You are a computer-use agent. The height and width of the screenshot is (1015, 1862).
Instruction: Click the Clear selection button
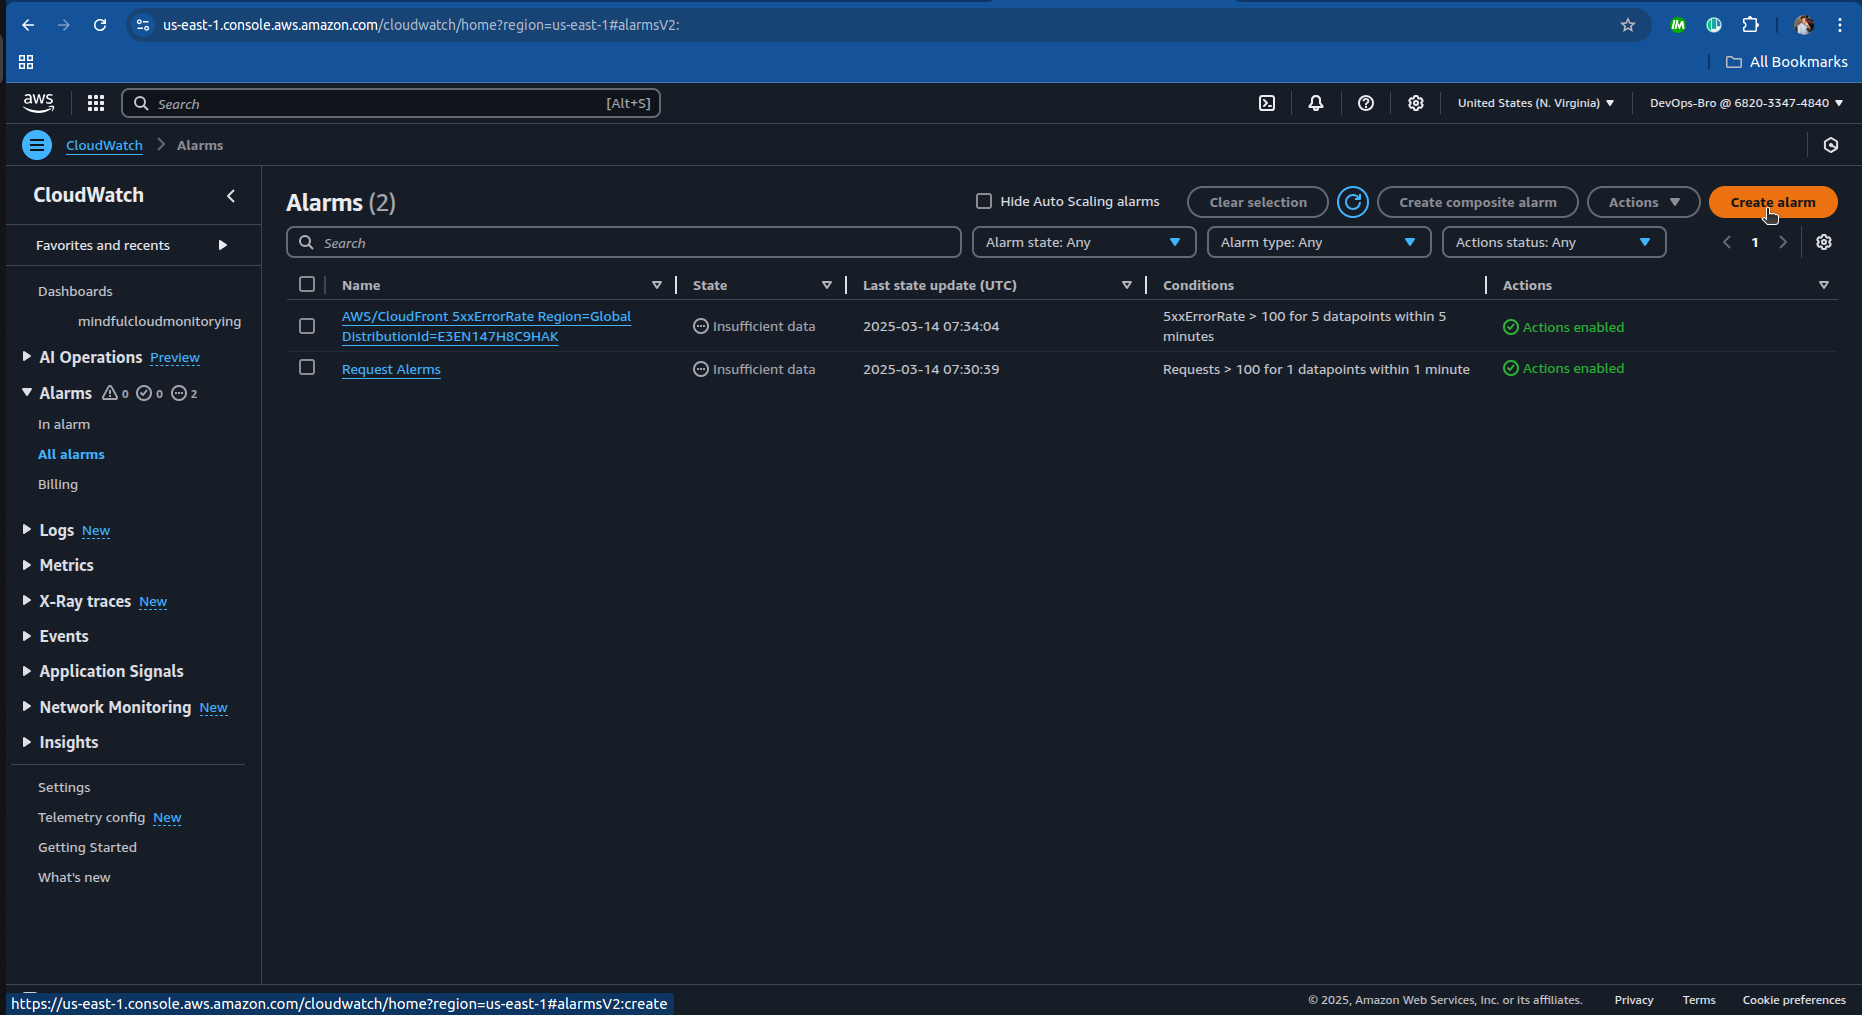(x=1258, y=202)
